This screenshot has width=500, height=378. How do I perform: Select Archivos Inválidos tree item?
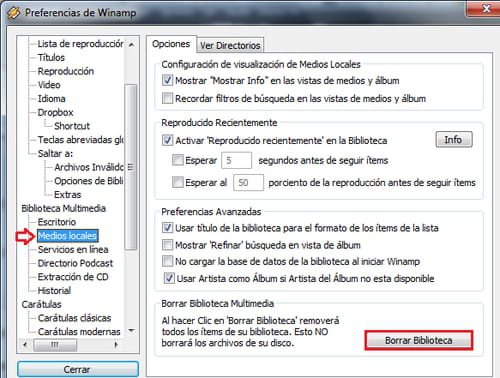coord(89,167)
